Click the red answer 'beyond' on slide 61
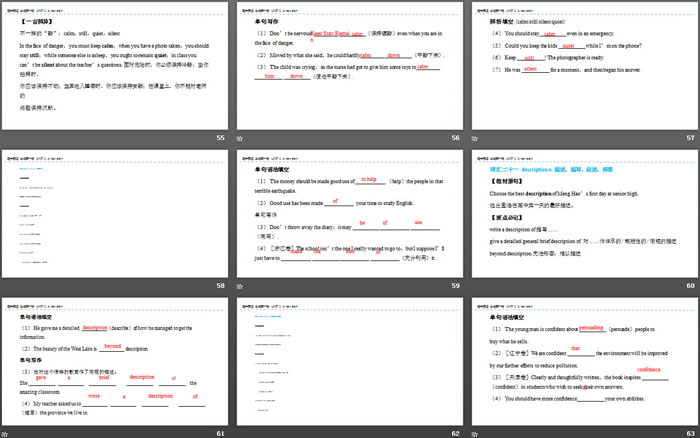Image resolution: width=700 pixels, height=438 pixels. (x=112, y=345)
